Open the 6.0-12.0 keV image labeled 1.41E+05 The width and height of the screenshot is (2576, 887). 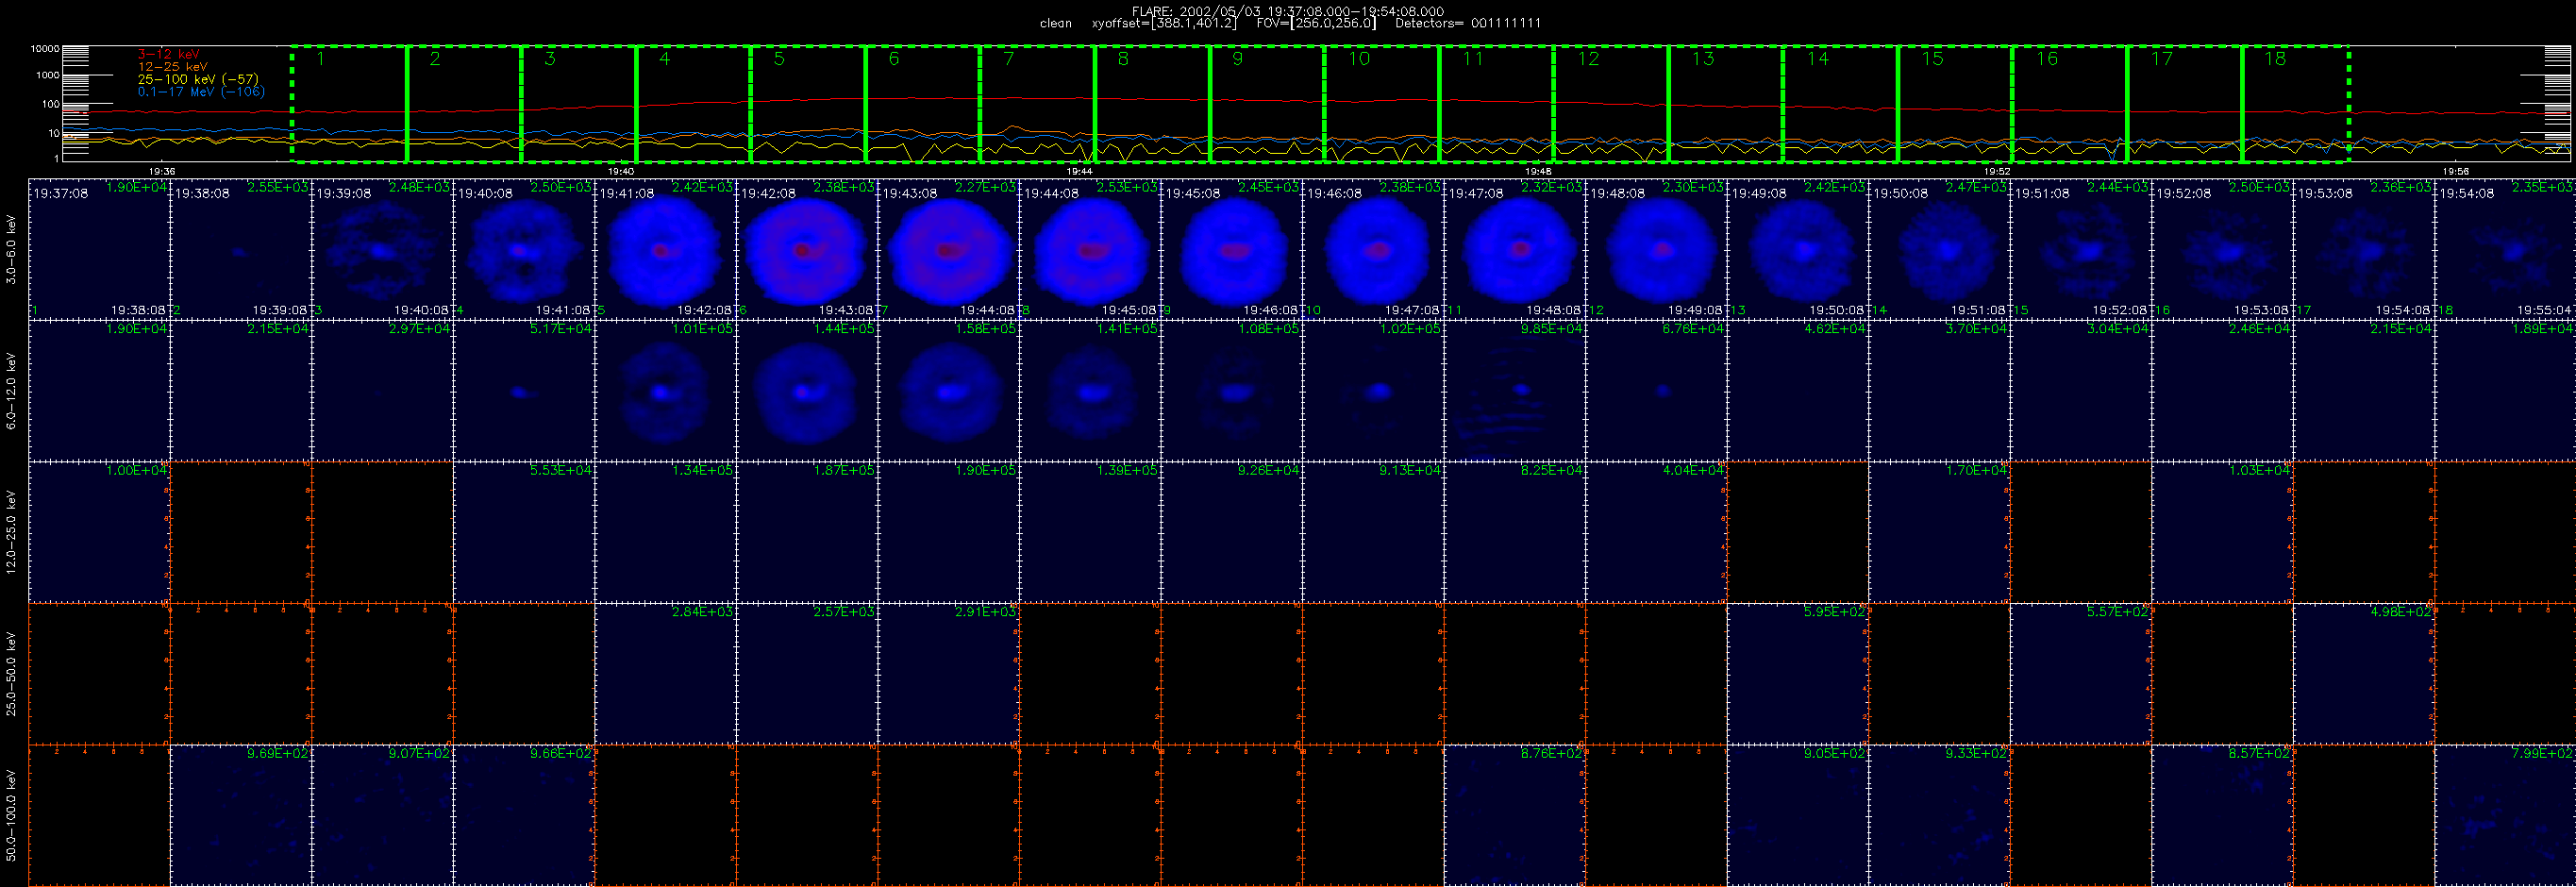coord(1091,391)
